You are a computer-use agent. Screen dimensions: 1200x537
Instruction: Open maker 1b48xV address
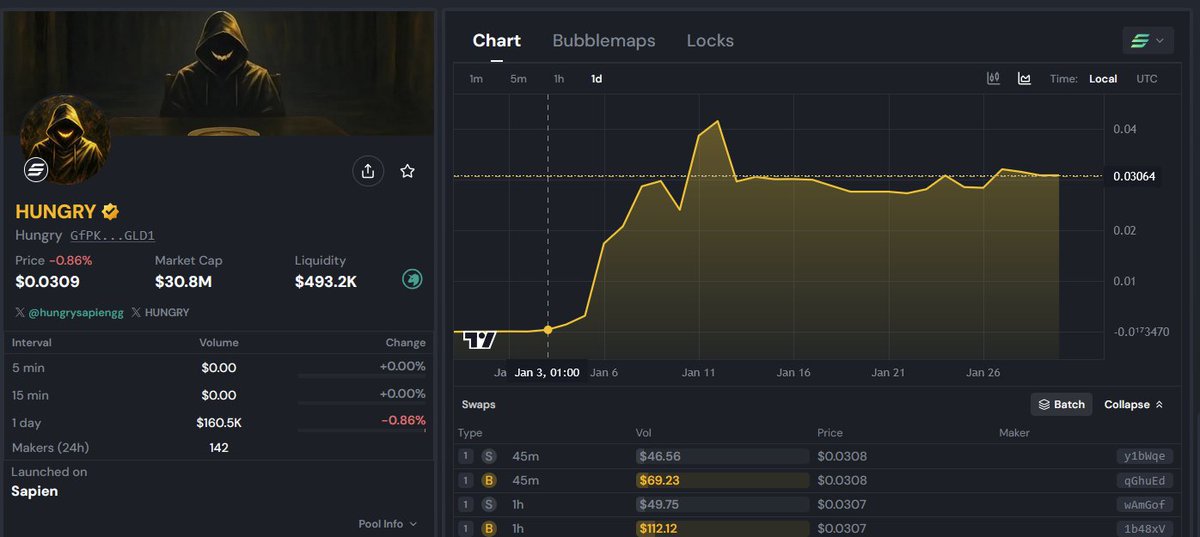(1145, 528)
